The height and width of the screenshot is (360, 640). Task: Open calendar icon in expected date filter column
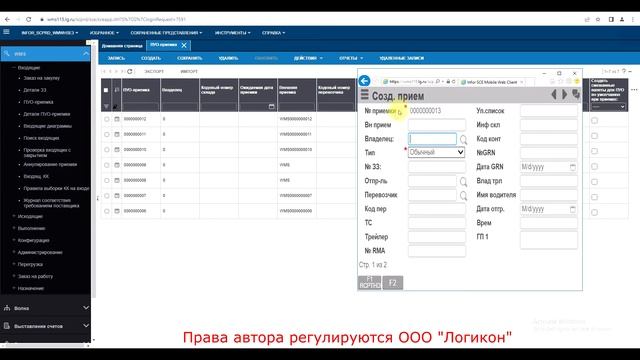click(x=271, y=107)
